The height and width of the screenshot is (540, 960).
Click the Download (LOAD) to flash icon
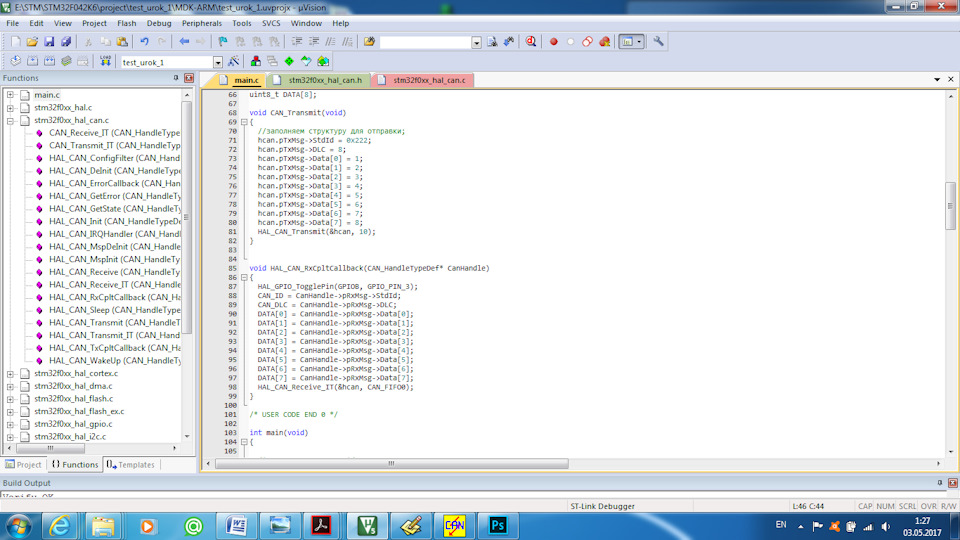click(x=105, y=62)
